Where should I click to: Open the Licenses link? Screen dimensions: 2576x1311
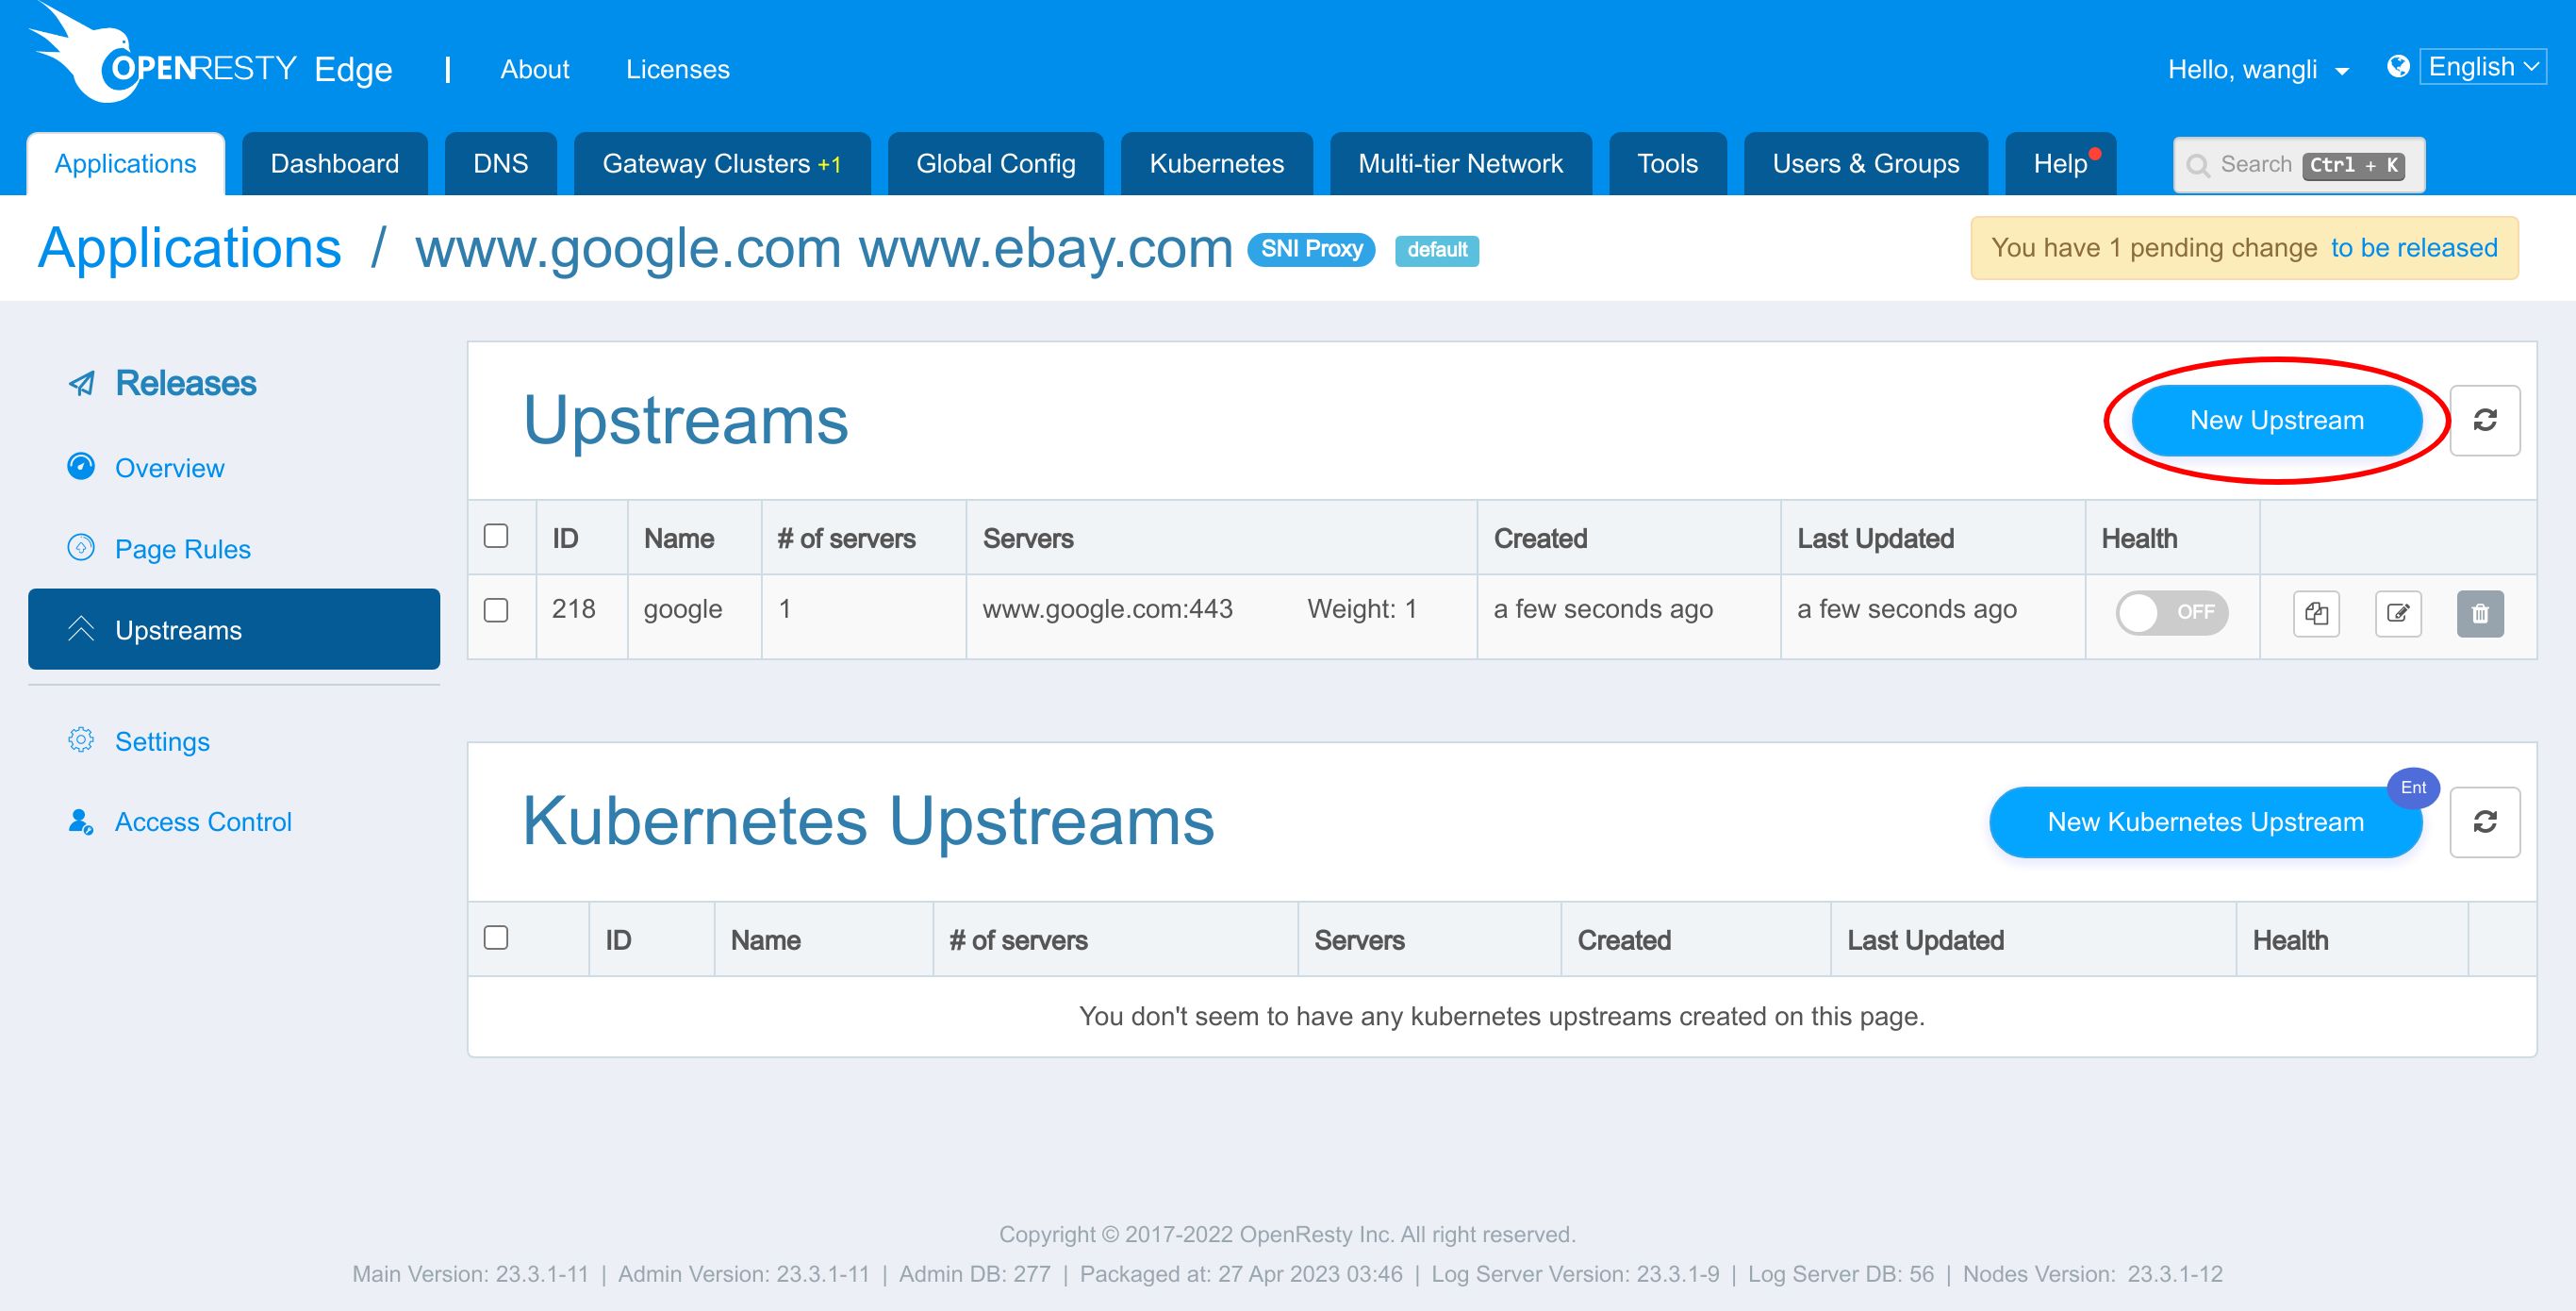point(678,70)
